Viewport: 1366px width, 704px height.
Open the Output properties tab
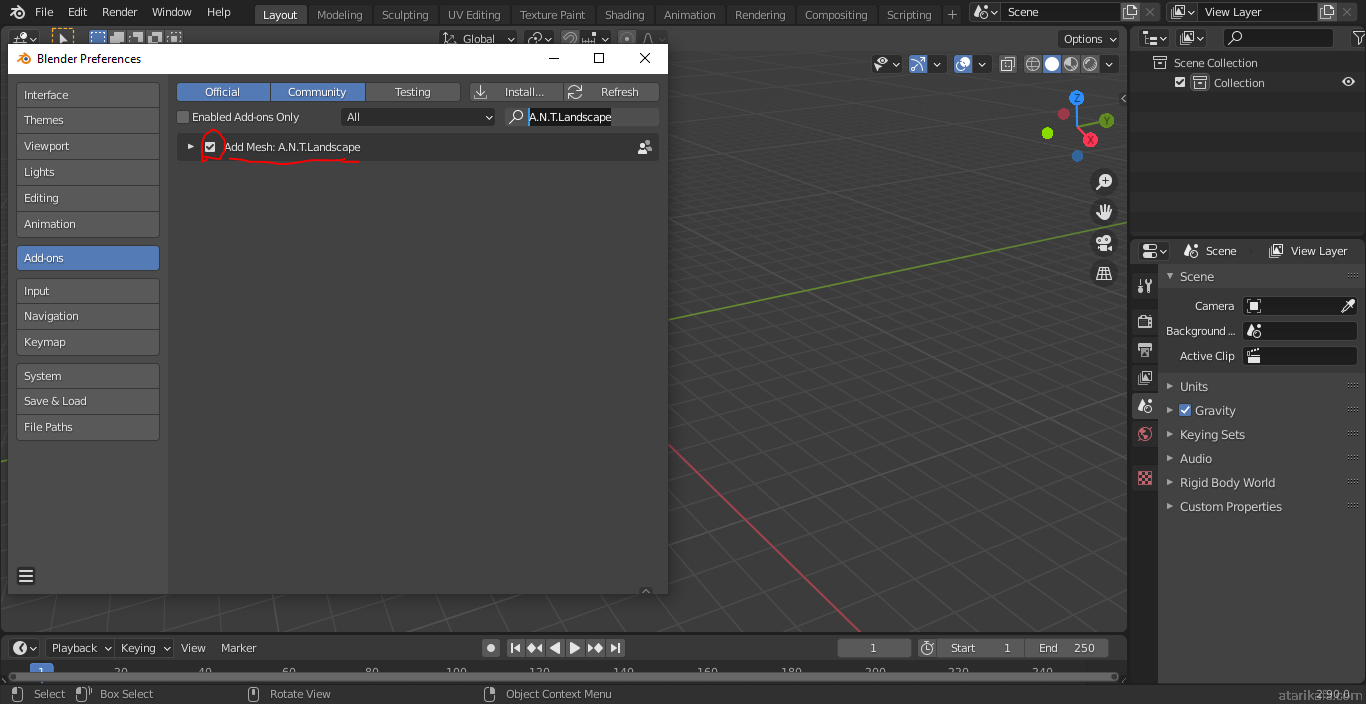pyautogui.click(x=1145, y=350)
